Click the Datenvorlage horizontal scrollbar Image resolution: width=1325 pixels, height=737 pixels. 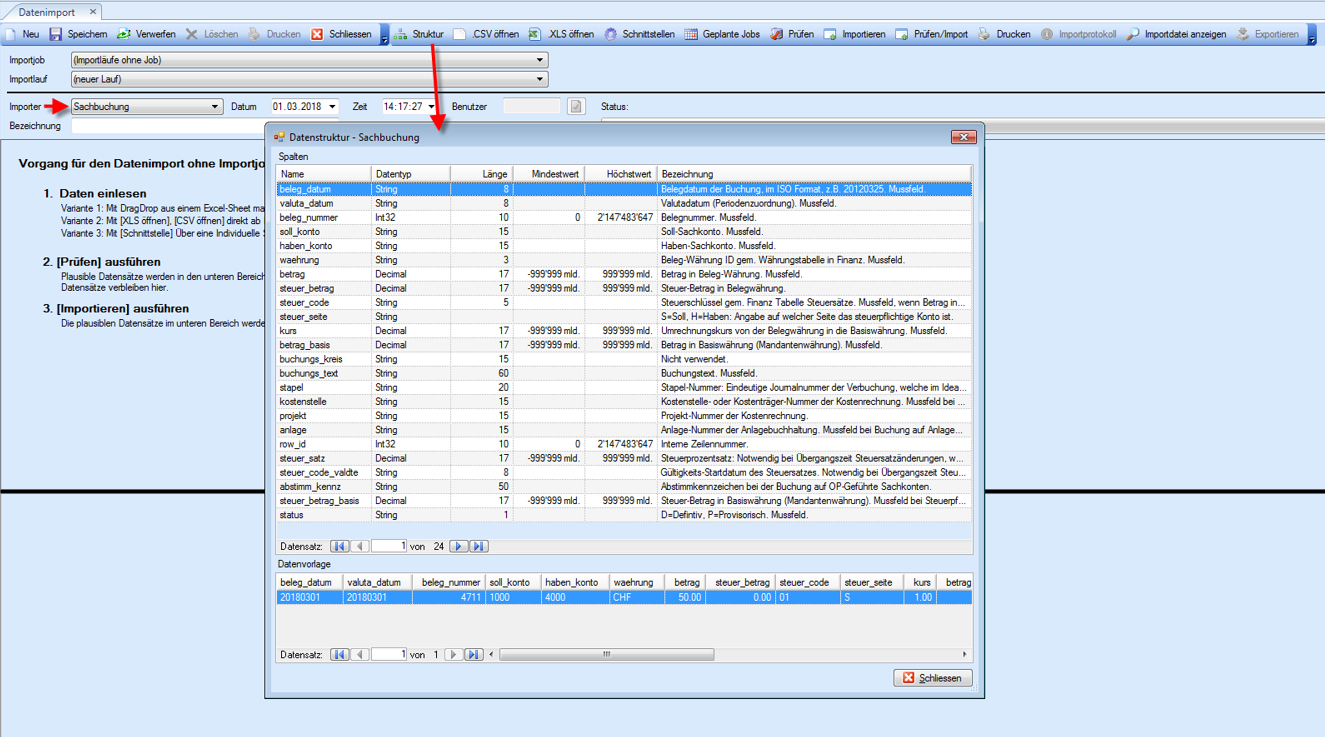pyautogui.click(x=606, y=655)
